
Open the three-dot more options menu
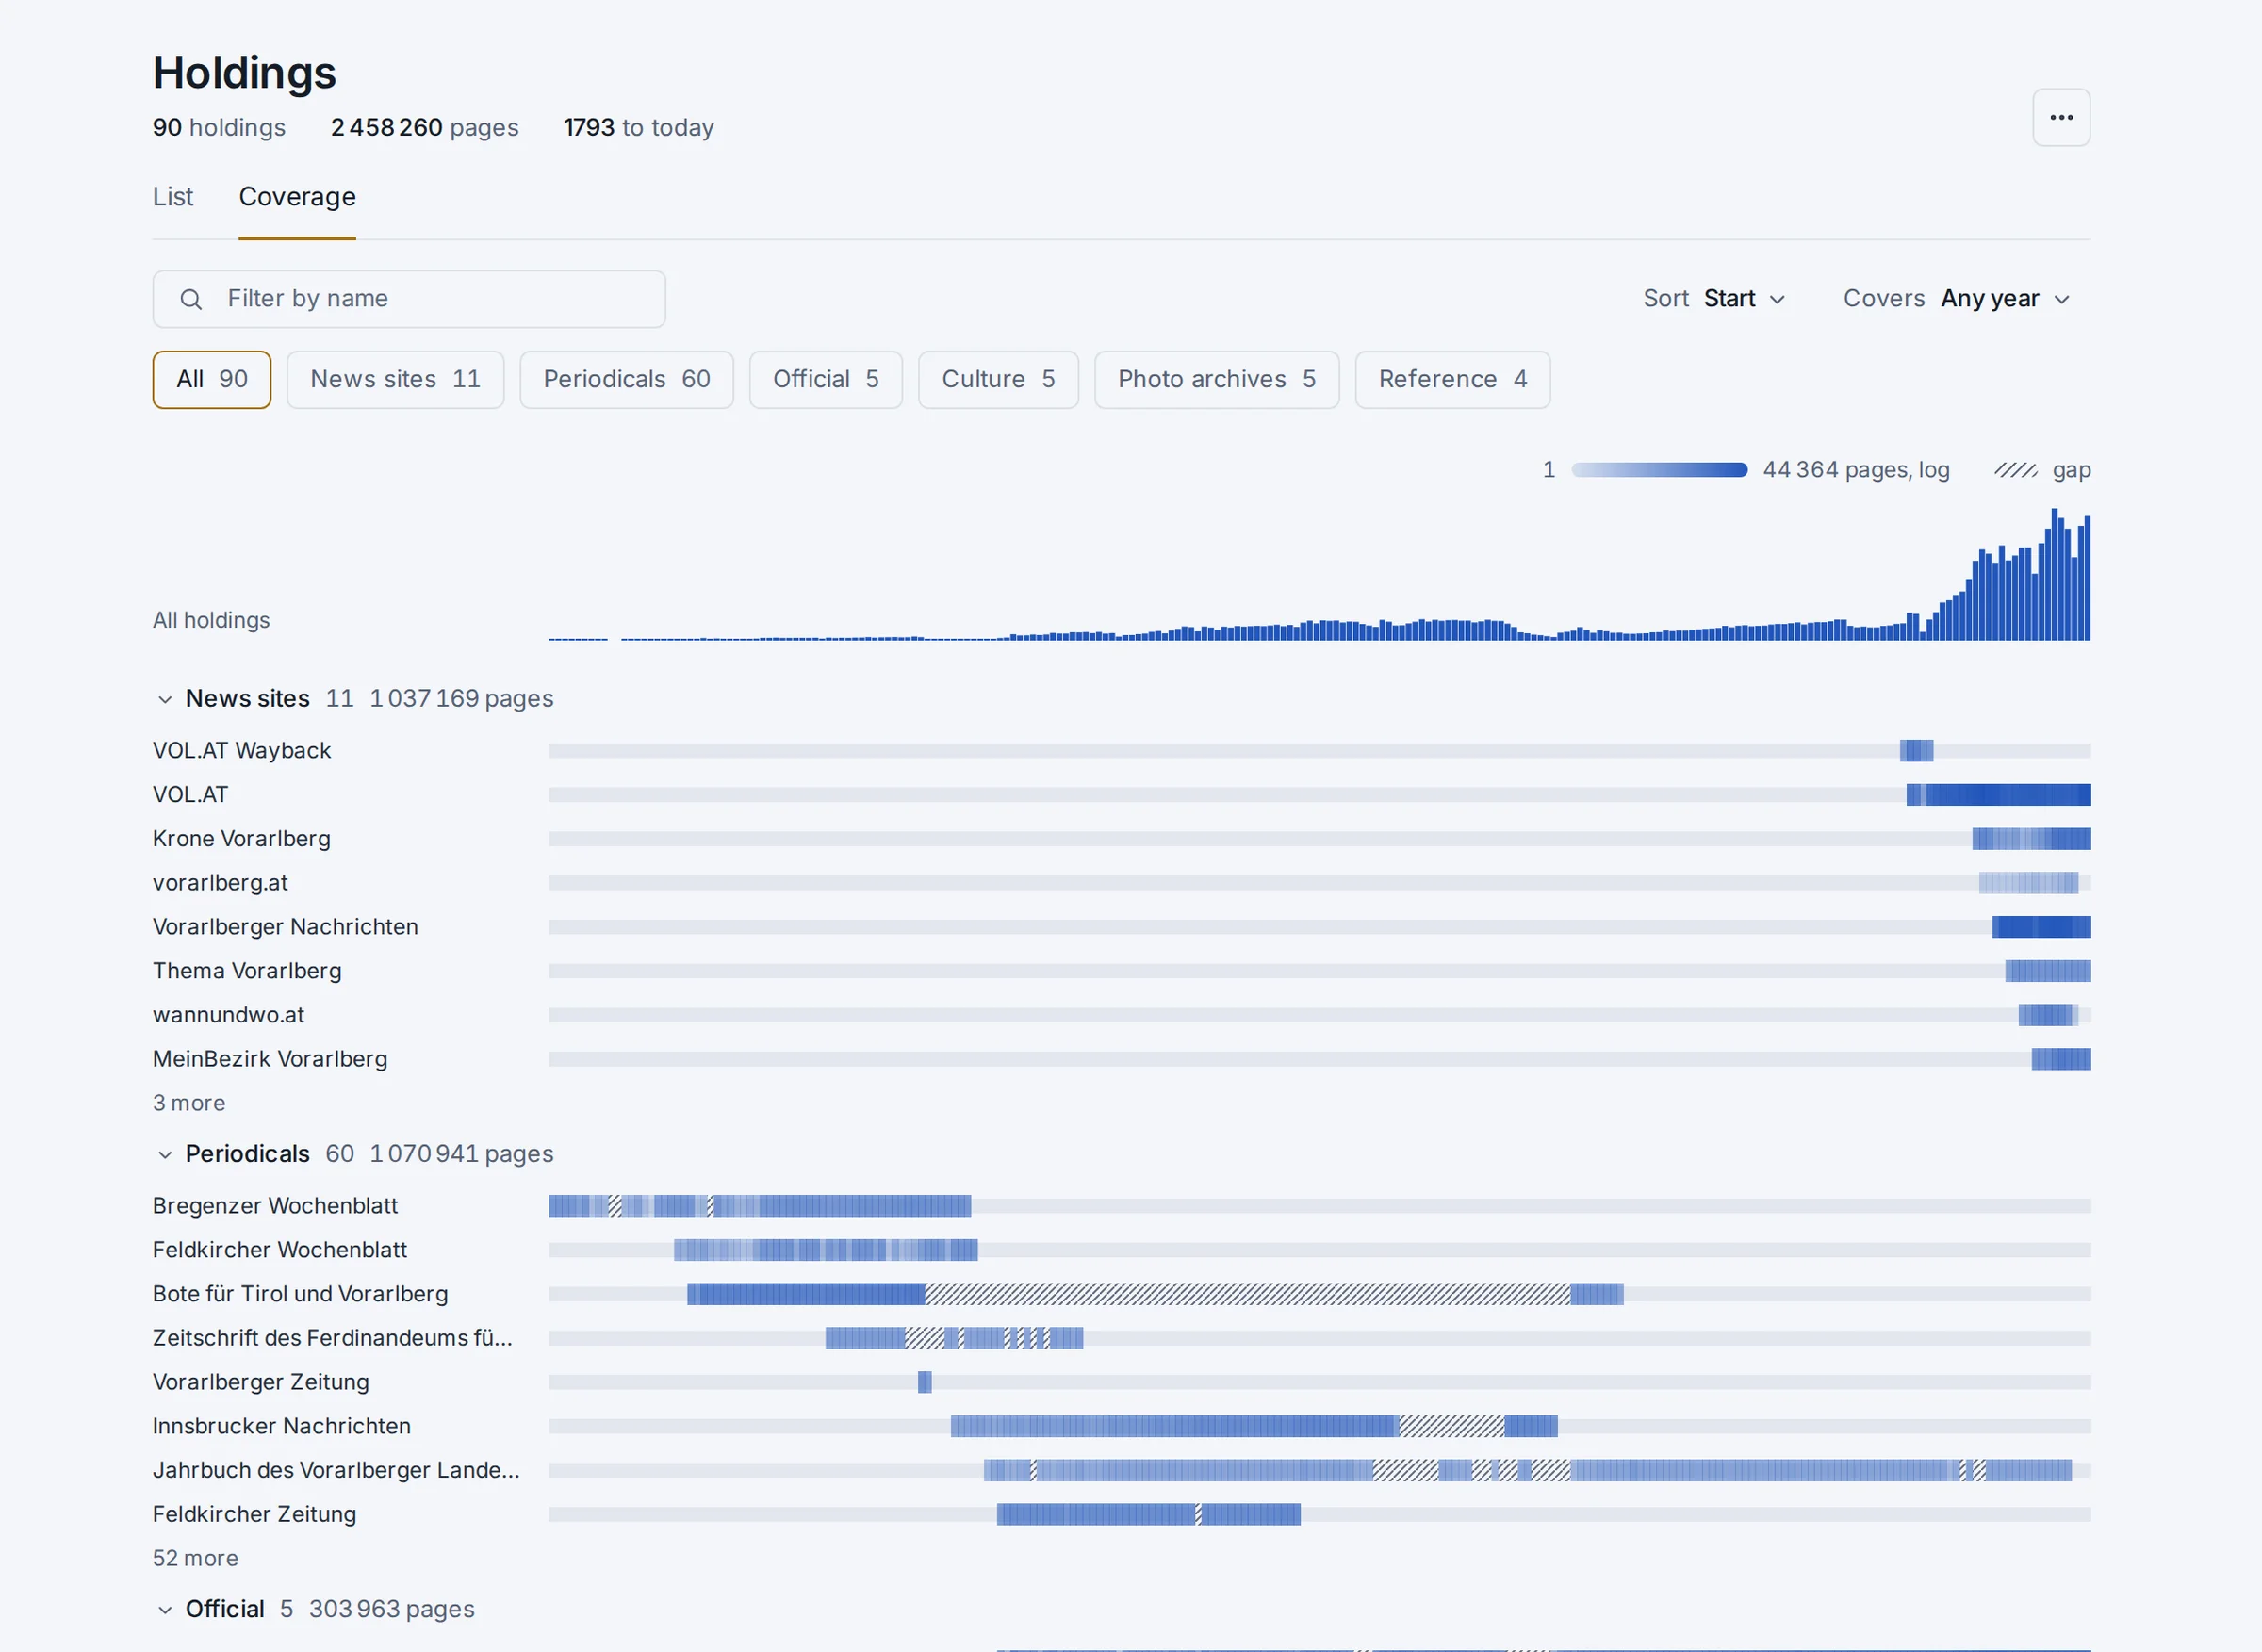[2061, 118]
